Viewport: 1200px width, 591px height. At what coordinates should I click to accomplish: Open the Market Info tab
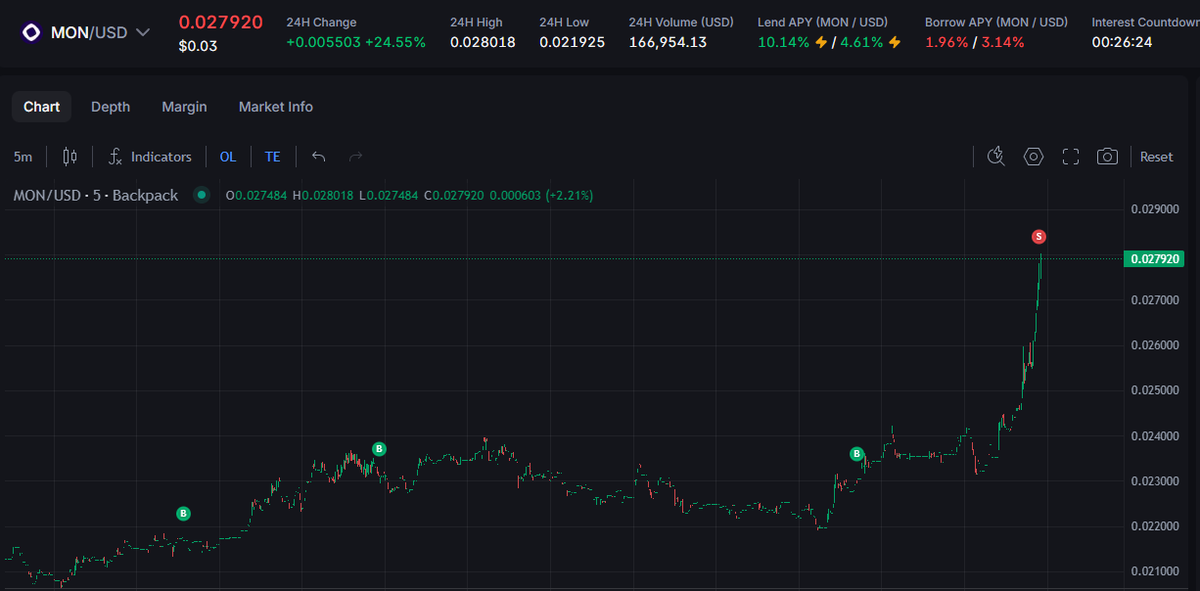coord(275,106)
